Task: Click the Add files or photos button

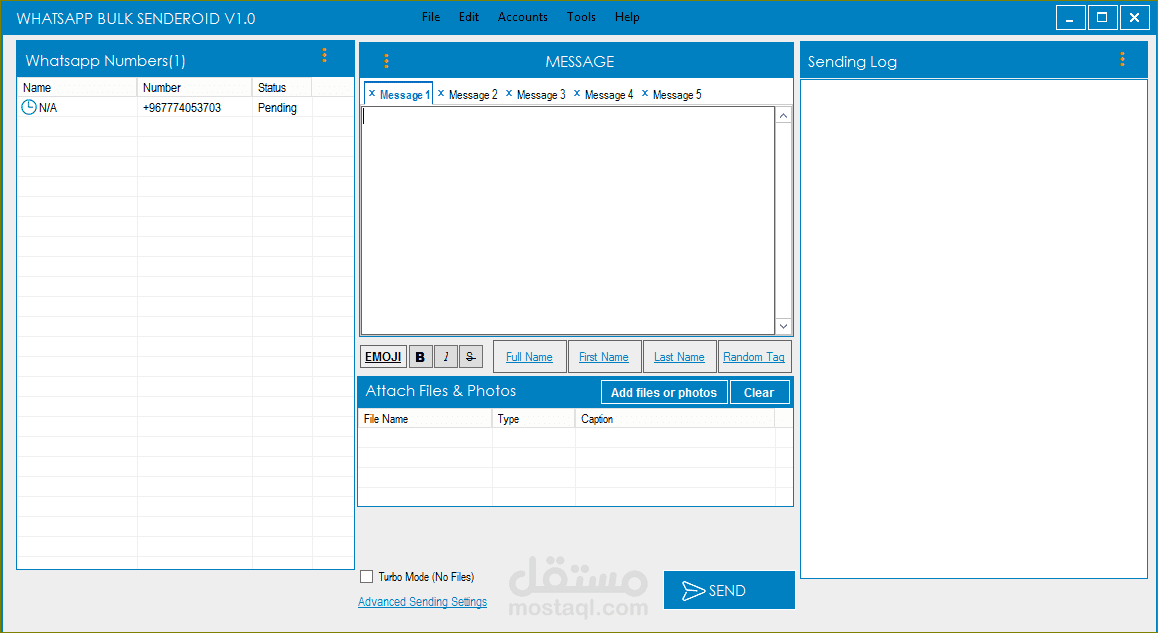Action: tap(664, 392)
